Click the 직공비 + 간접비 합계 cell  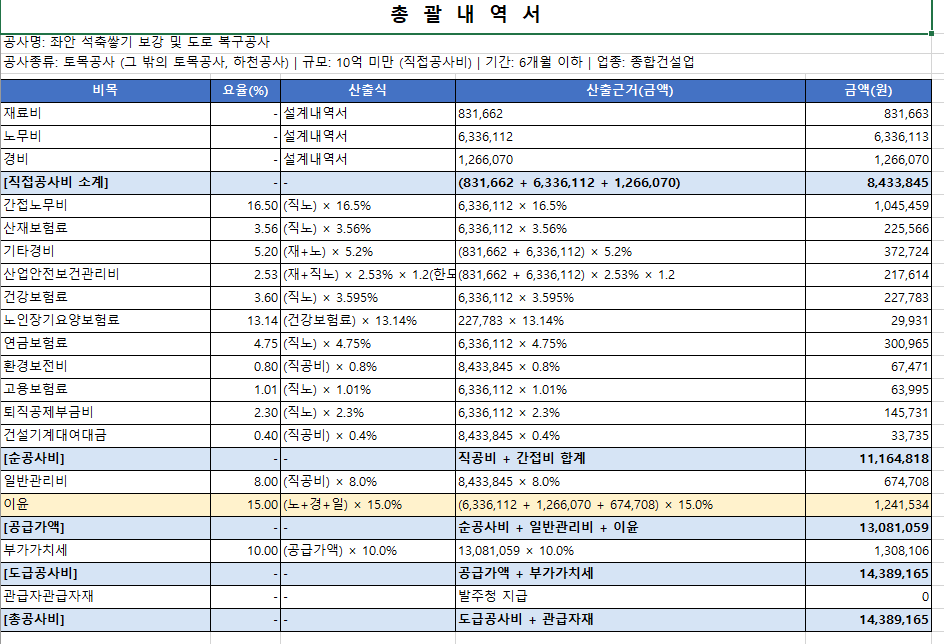(630, 459)
